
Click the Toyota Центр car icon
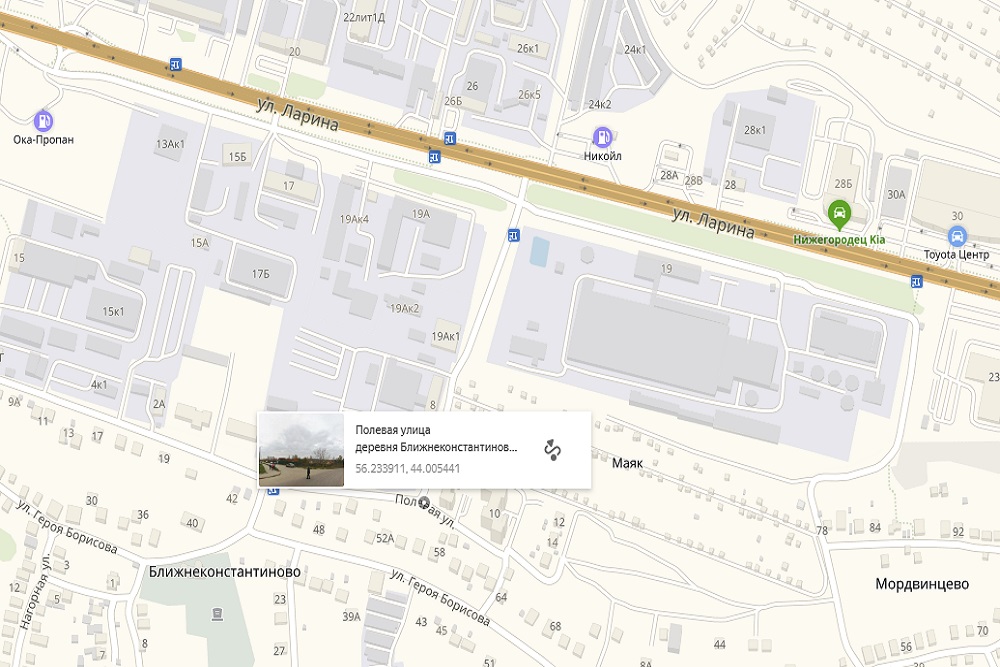click(x=957, y=236)
